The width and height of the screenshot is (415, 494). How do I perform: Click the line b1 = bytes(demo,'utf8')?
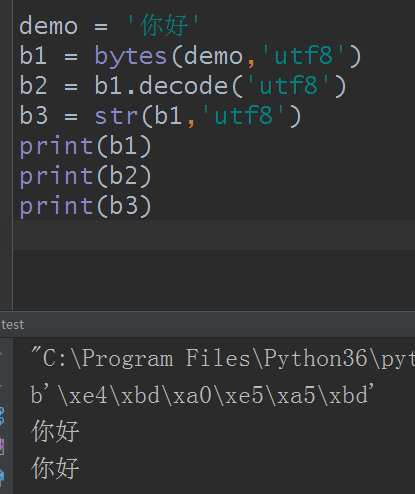point(190,56)
